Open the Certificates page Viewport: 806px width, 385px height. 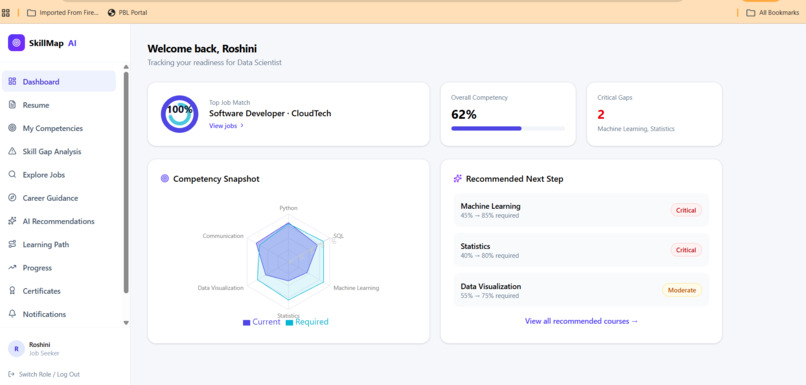click(59, 291)
